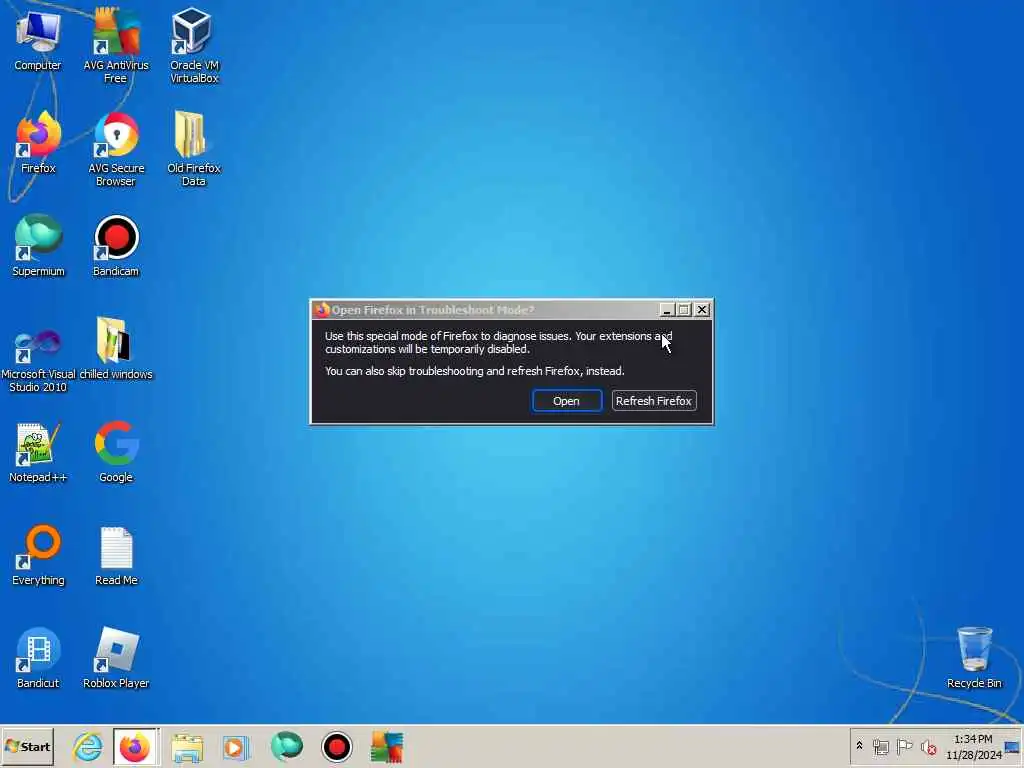Image resolution: width=1024 pixels, height=768 pixels.
Task: Open Windows Media Player from the taskbar
Action: coord(236,746)
